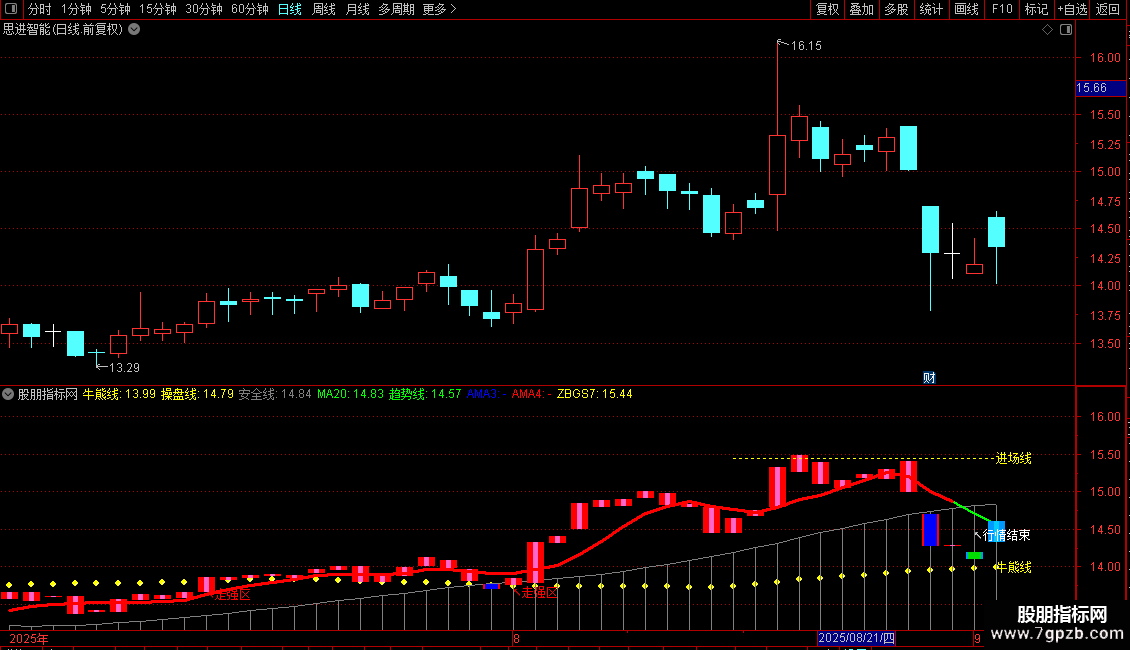Click the 安全线: 14.84 indicator value
Viewport: 1130px width, 650px height.
coord(275,394)
